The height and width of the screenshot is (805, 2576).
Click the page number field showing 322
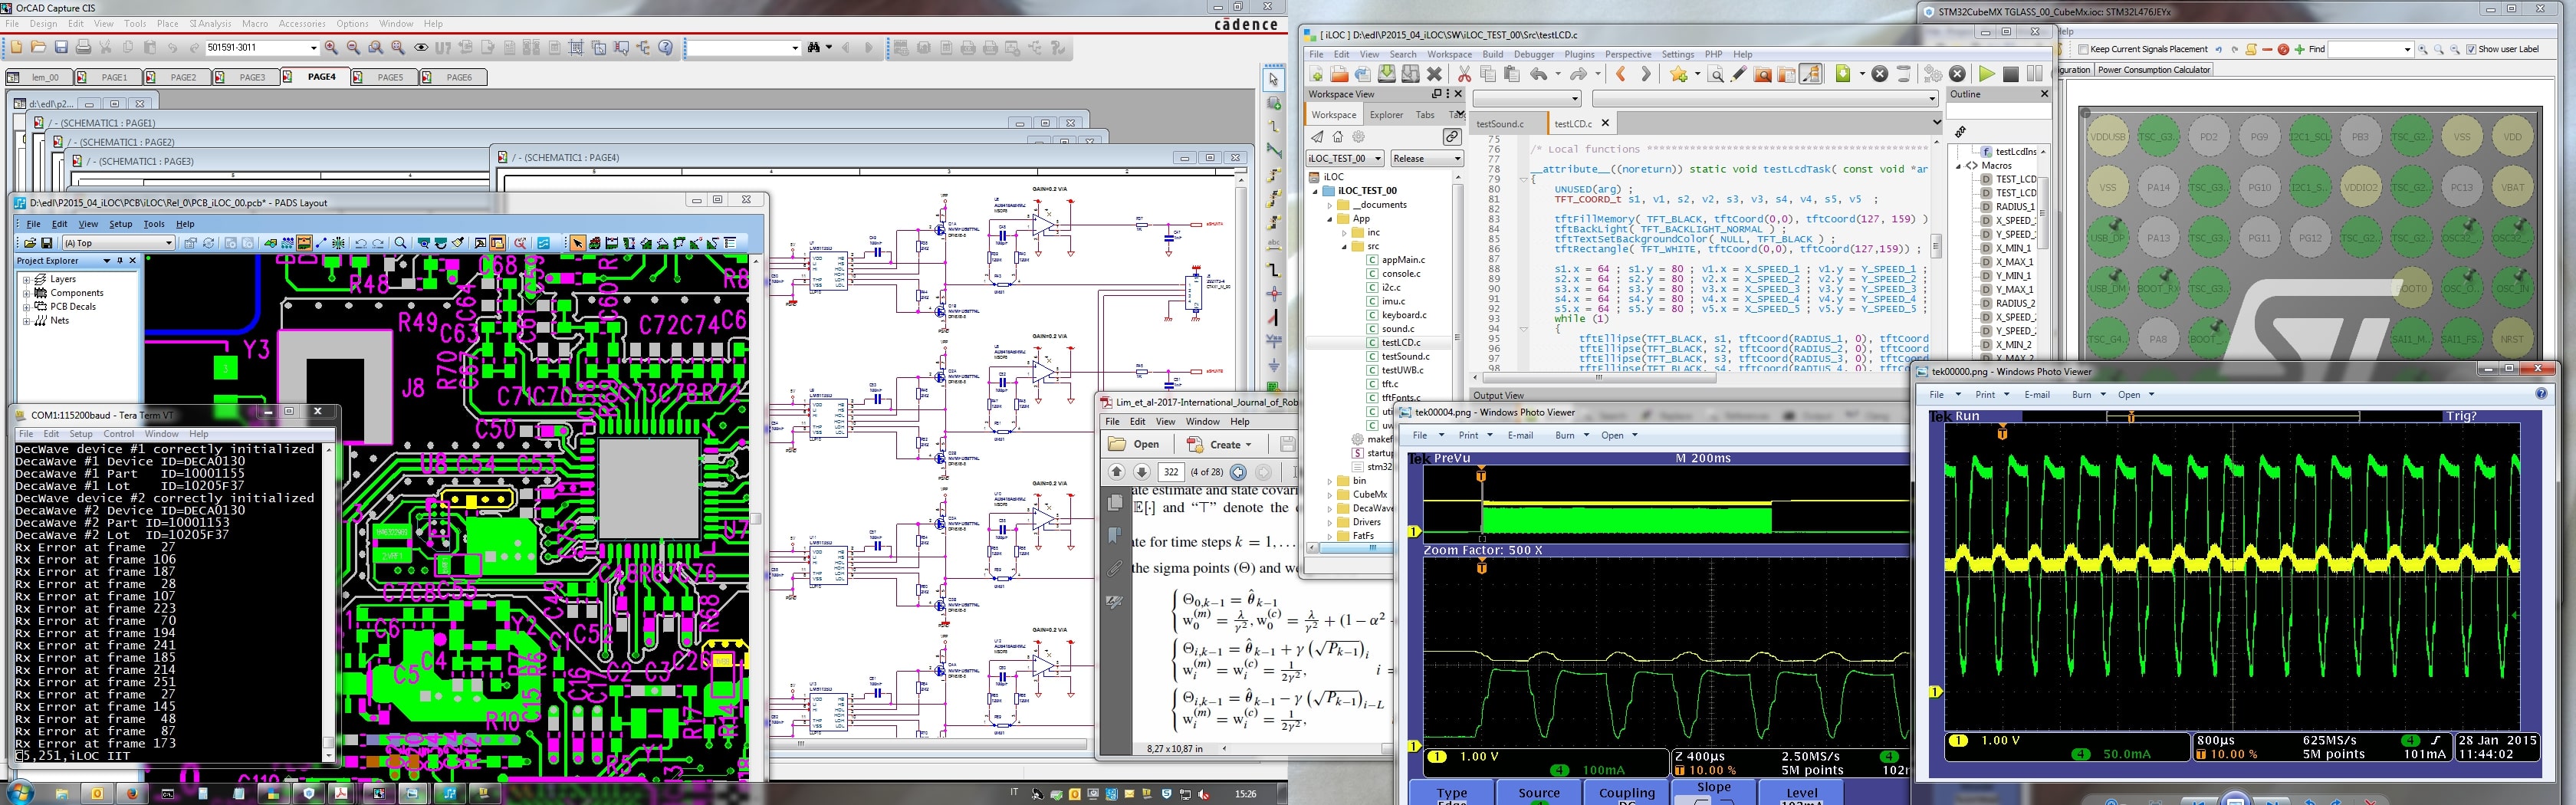click(1171, 472)
